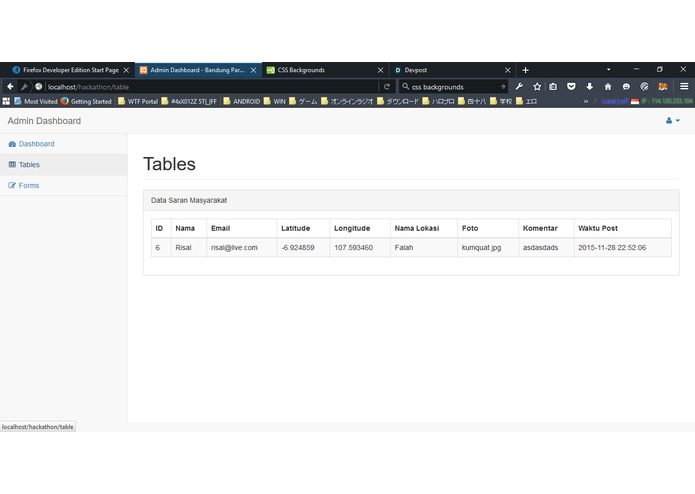
Task: Show more bookmarks chevron
Action: coord(586,101)
